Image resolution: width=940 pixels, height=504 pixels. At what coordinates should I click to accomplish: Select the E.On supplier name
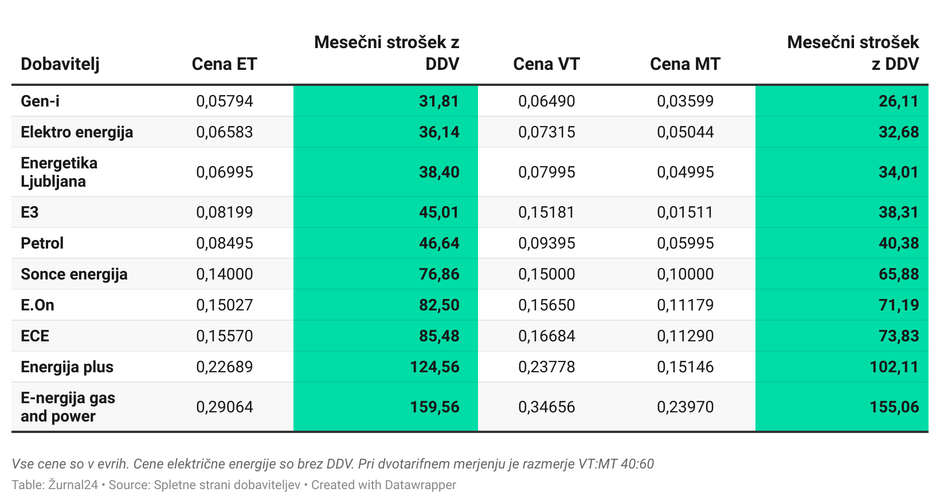tap(38, 305)
